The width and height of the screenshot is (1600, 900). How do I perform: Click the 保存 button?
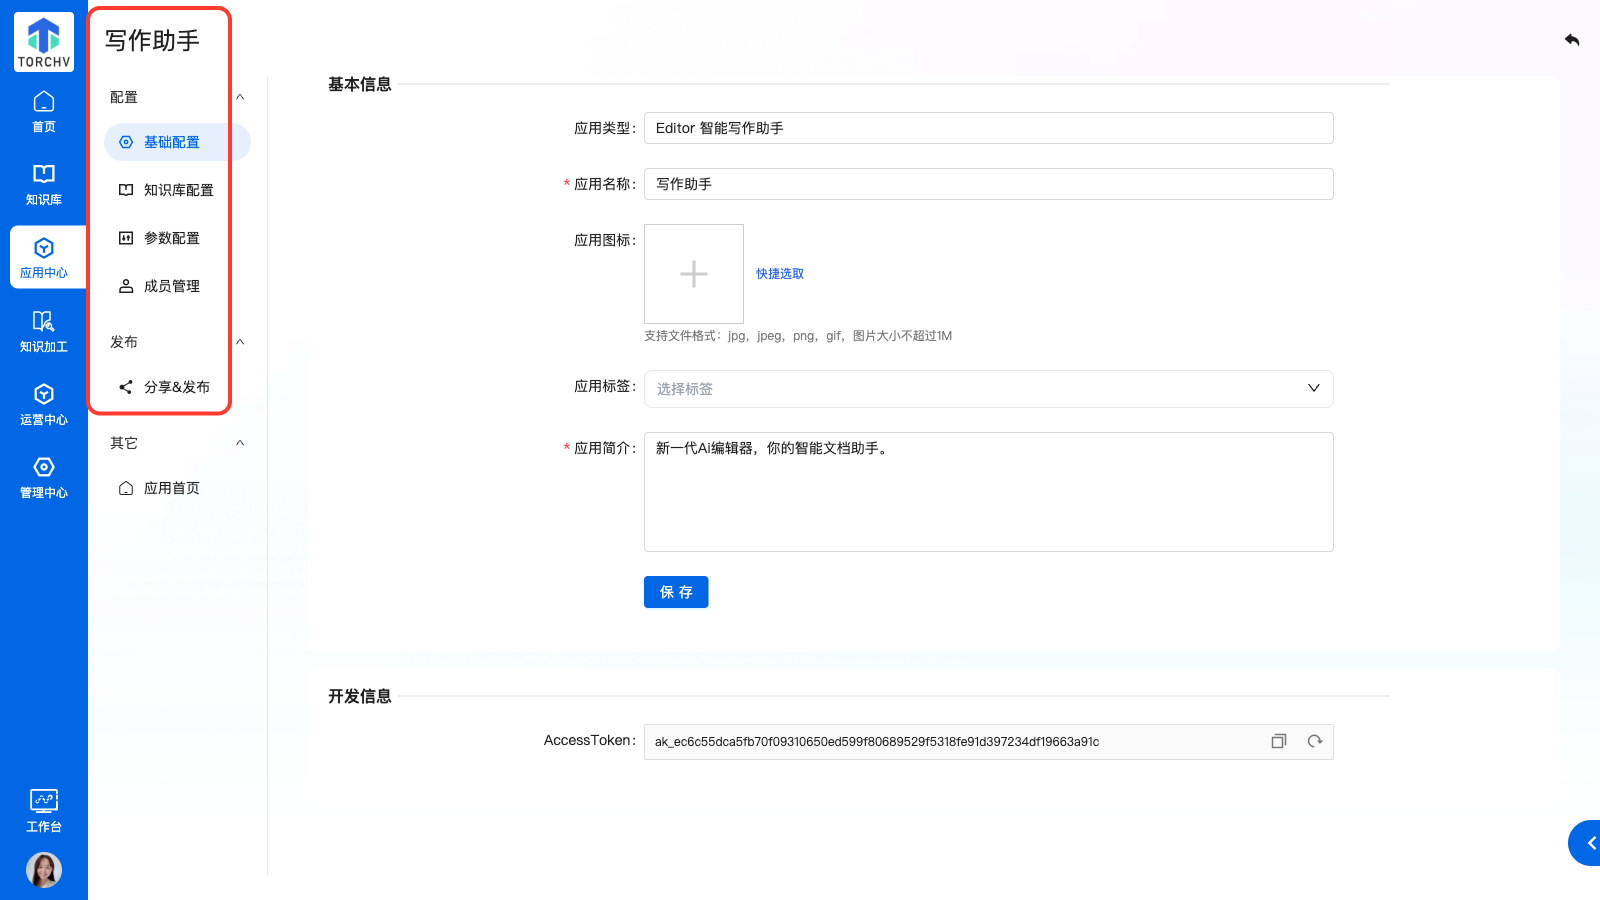click(x=676, y=592)
